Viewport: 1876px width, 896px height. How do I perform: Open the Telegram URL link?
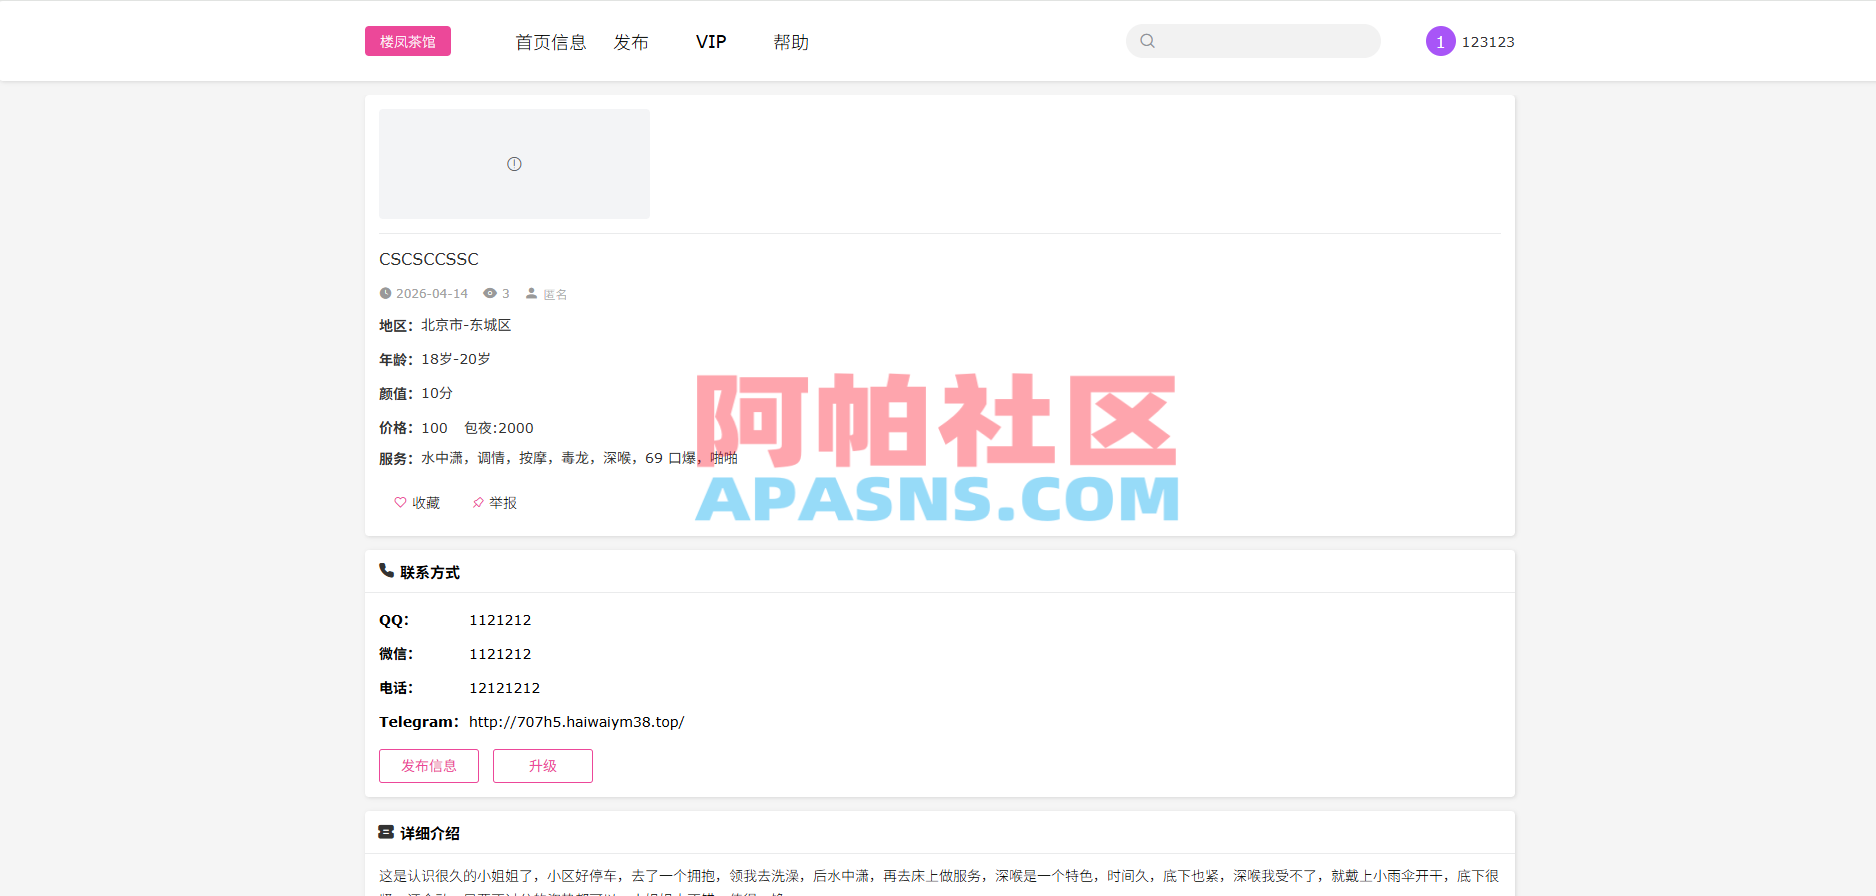coord(577,722)
